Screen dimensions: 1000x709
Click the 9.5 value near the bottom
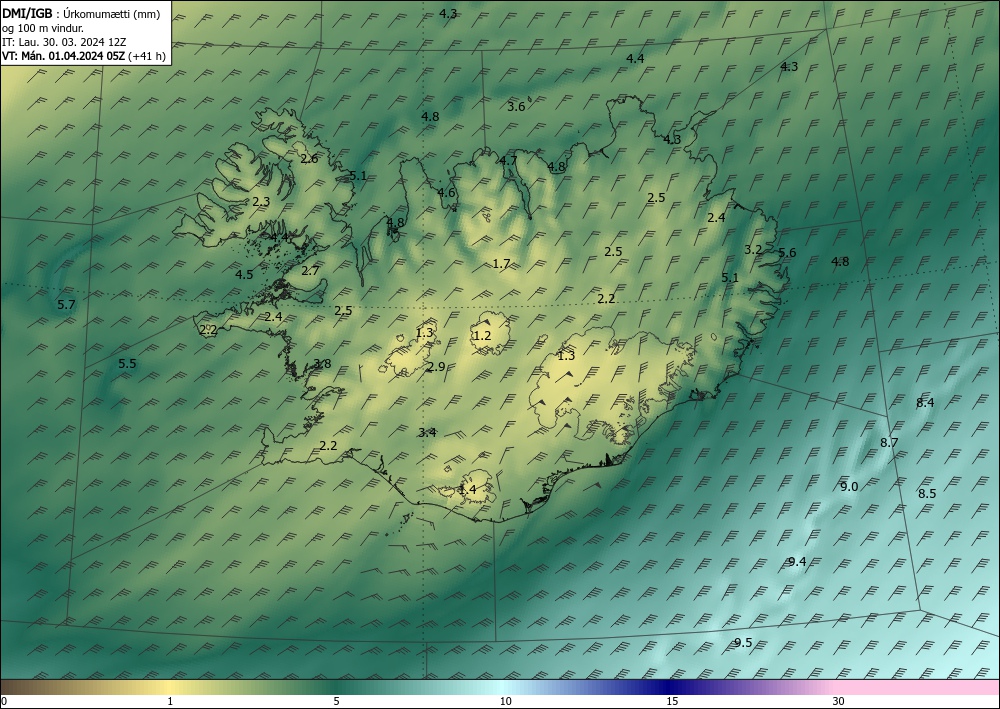[743, 643]
